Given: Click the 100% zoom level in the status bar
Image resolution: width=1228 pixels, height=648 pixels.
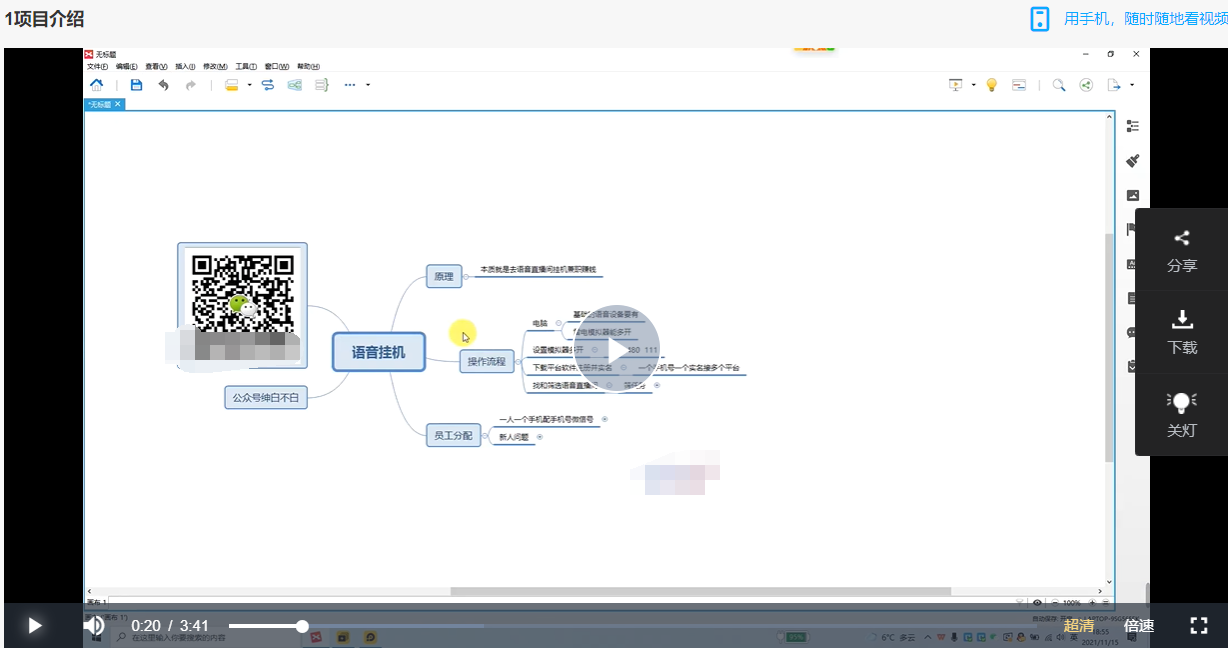Looking at the screenshot, I should pos(1071,603).
